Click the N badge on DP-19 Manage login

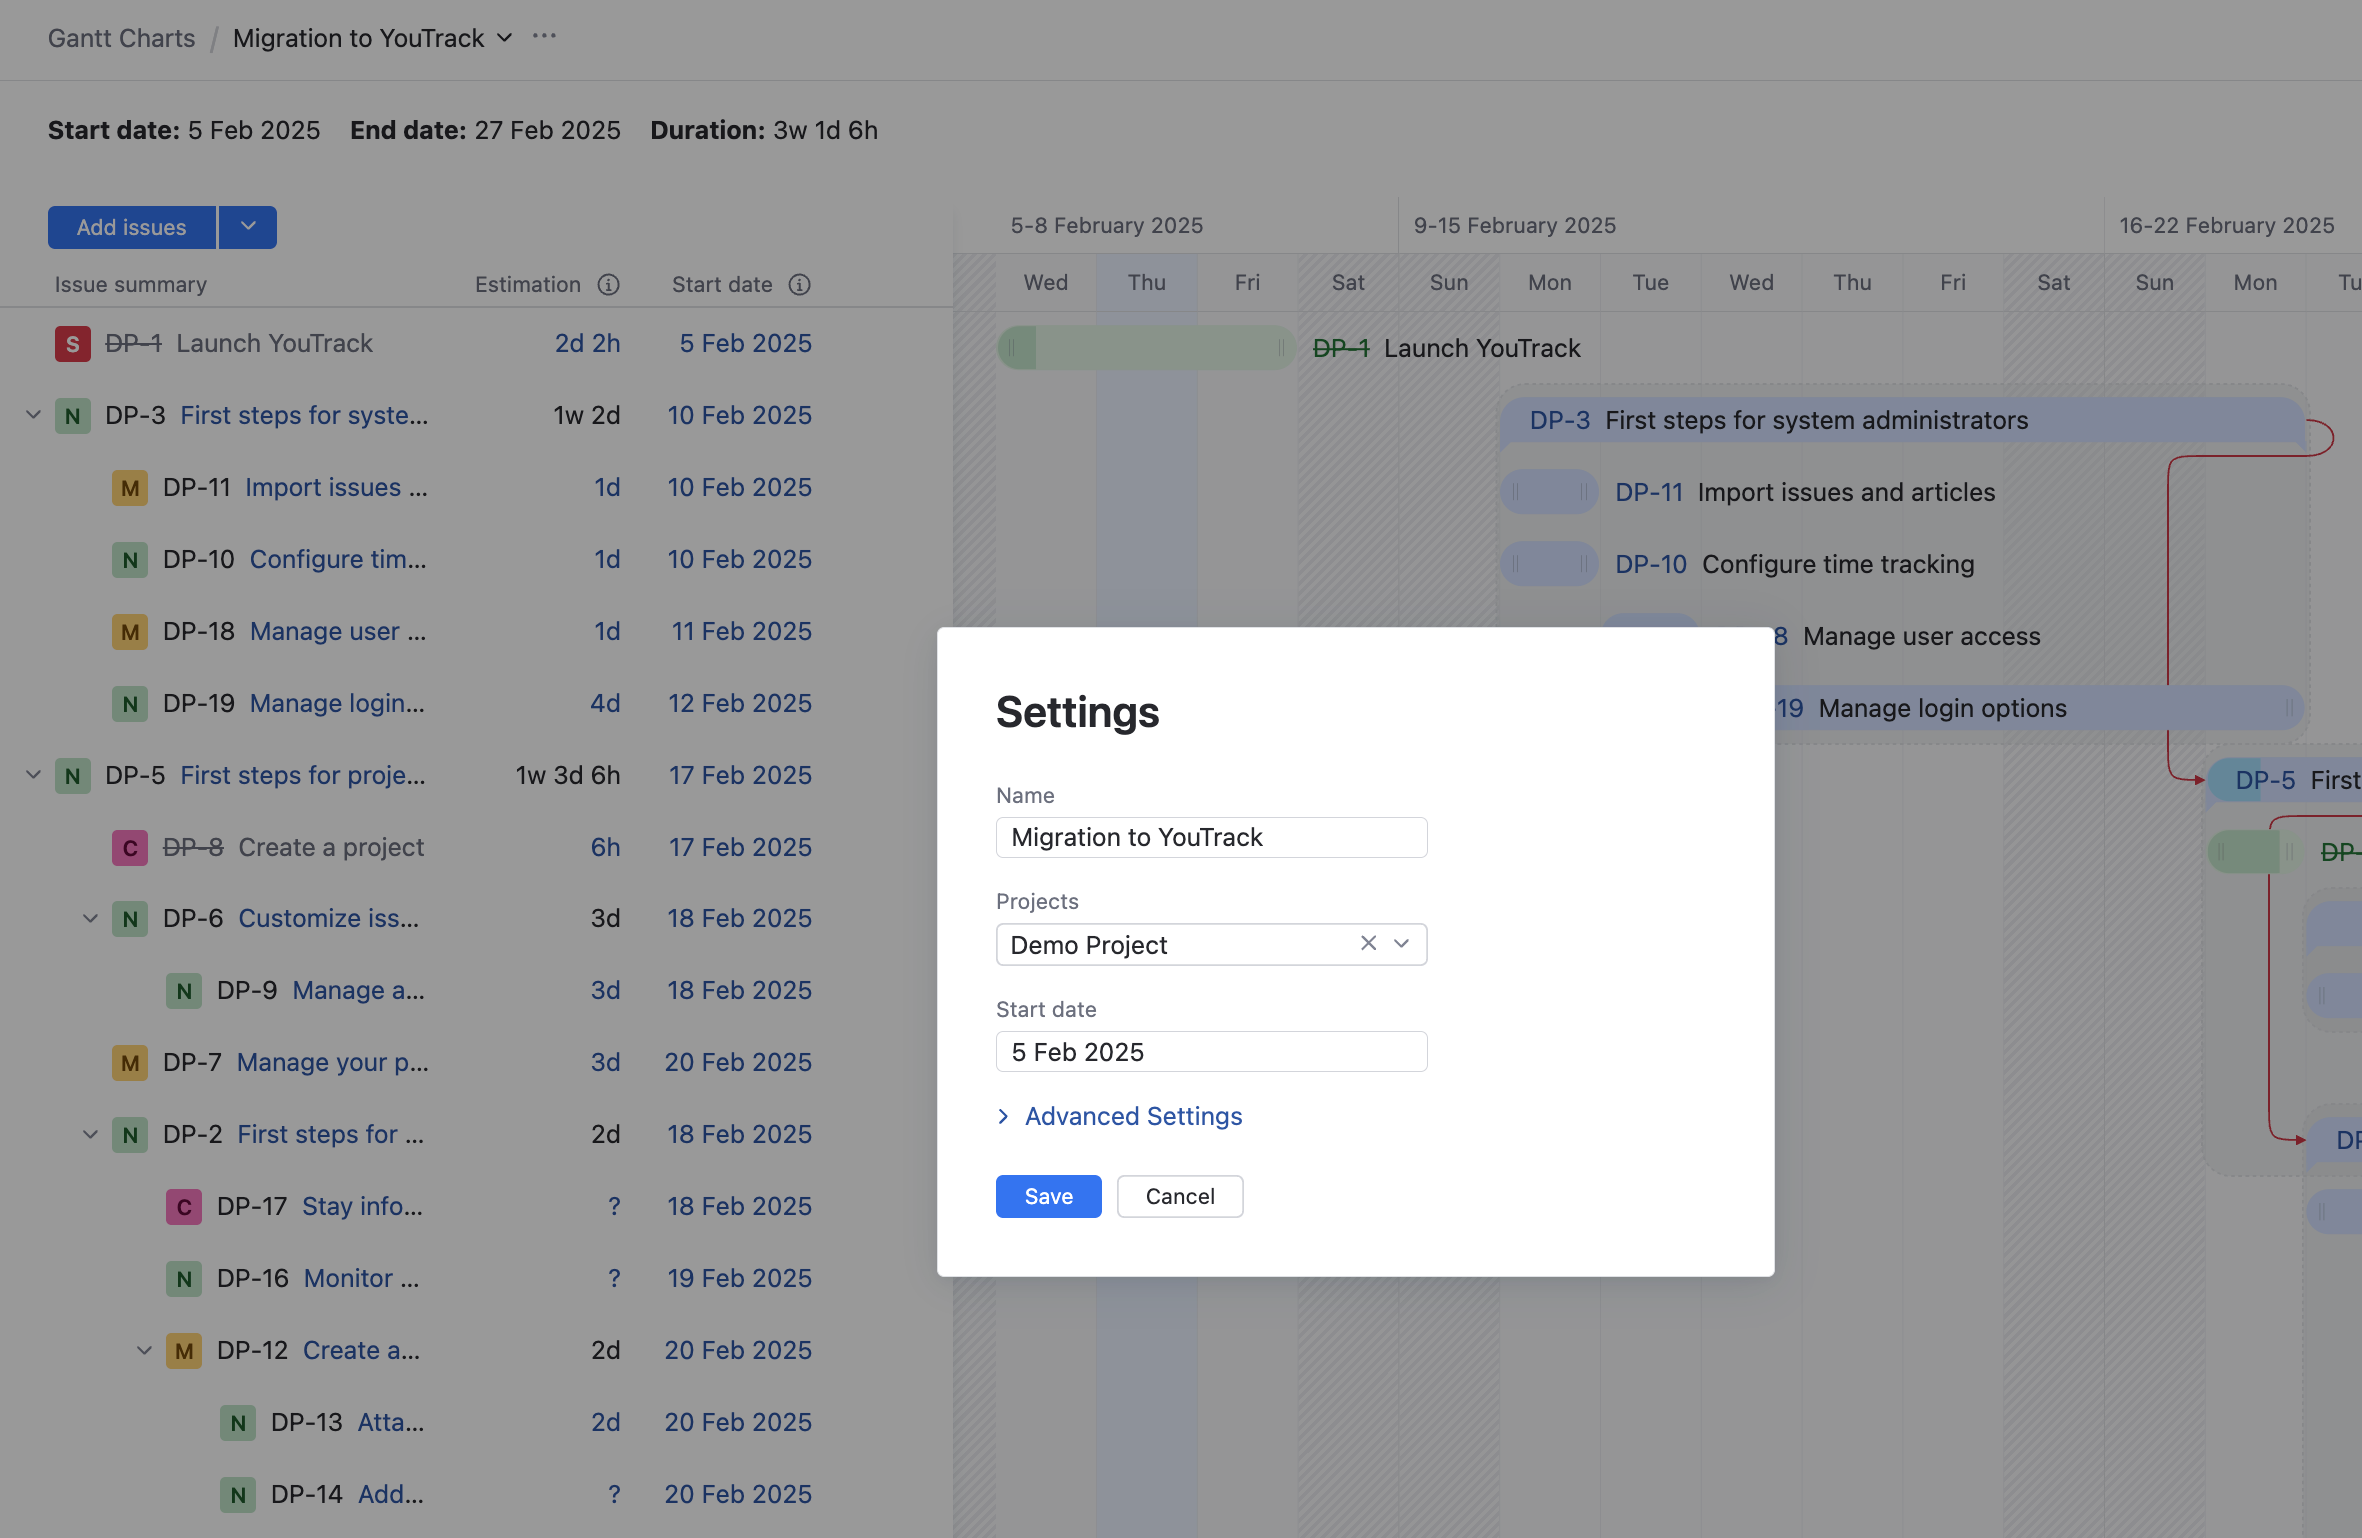pos(129,703)
